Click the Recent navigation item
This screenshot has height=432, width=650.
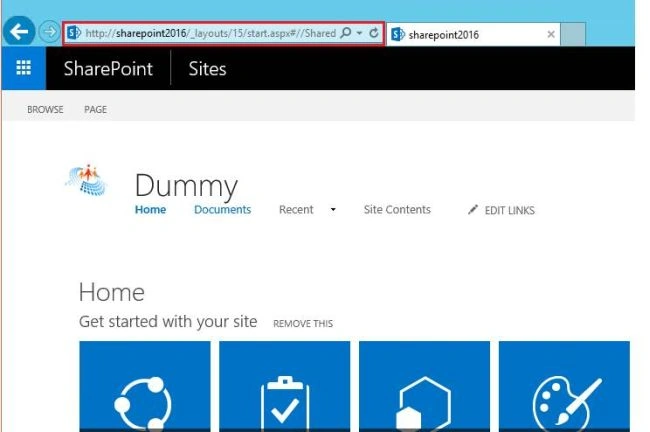(x=296, y=210)
